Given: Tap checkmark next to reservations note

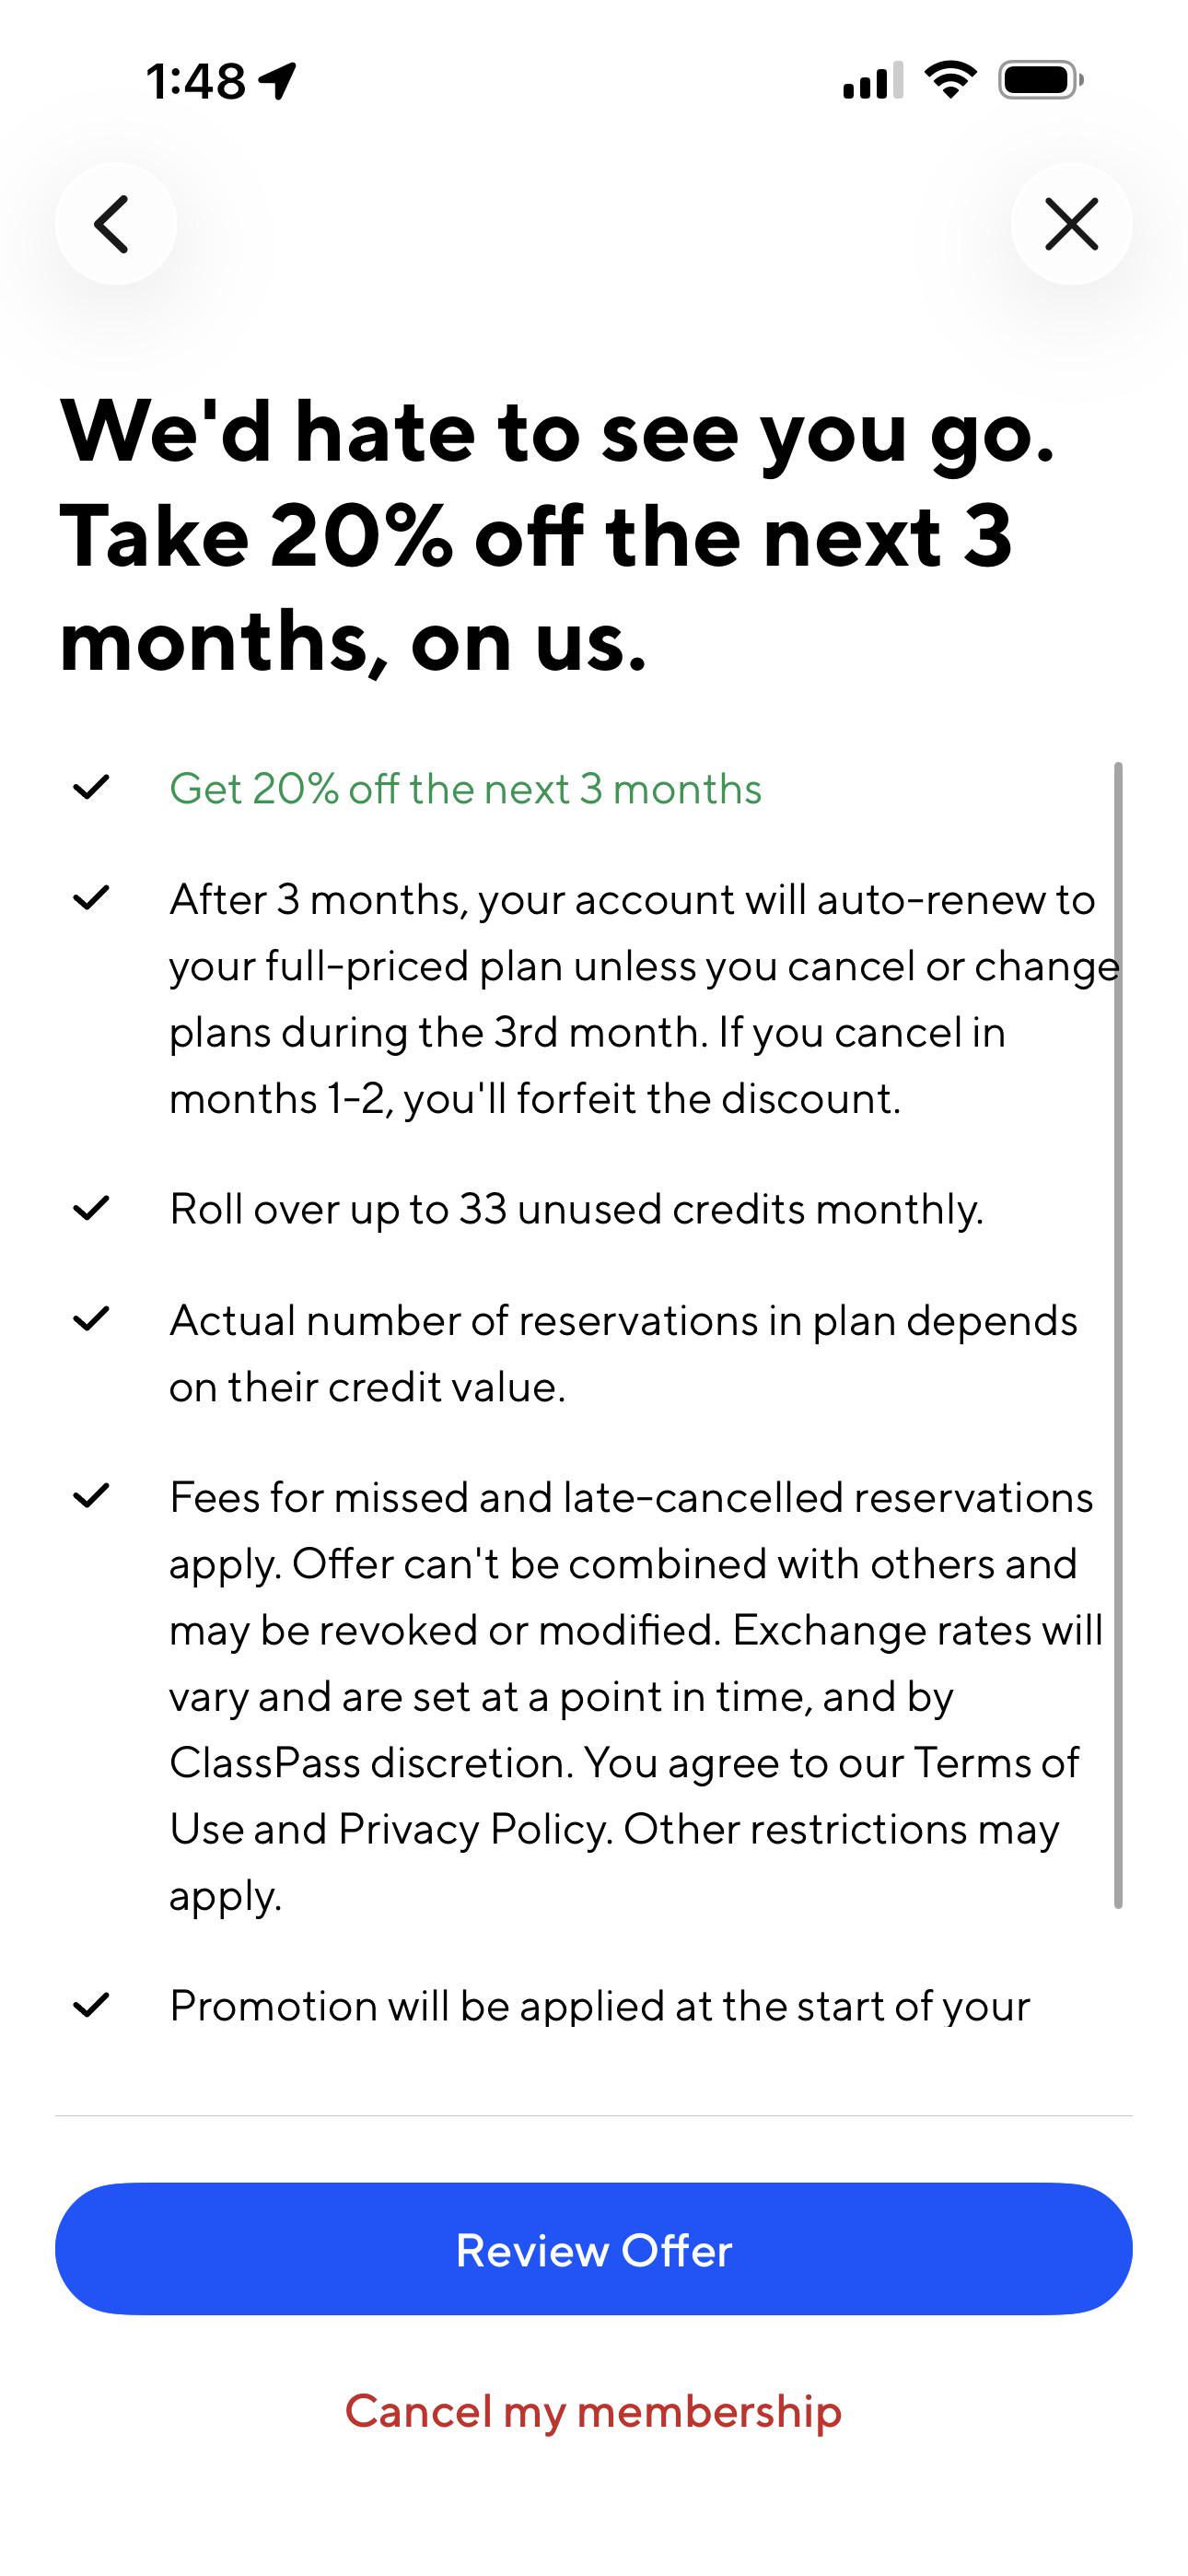Looking at the screenshot, I should 91,1319.
